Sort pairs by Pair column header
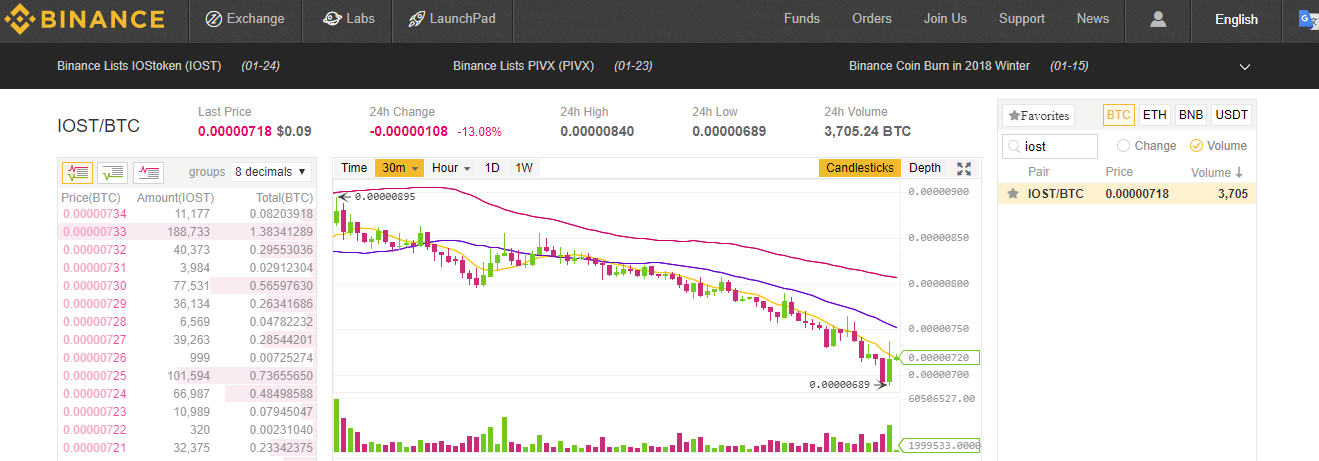The width and height of the screenshot is (1319, 461). pos(1039,173)
